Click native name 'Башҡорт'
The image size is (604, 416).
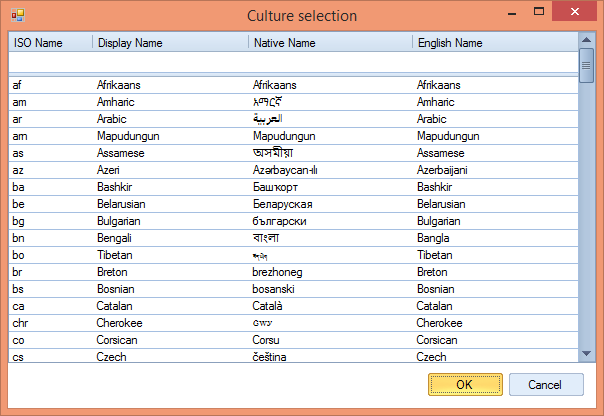click(x=275, y=187)
